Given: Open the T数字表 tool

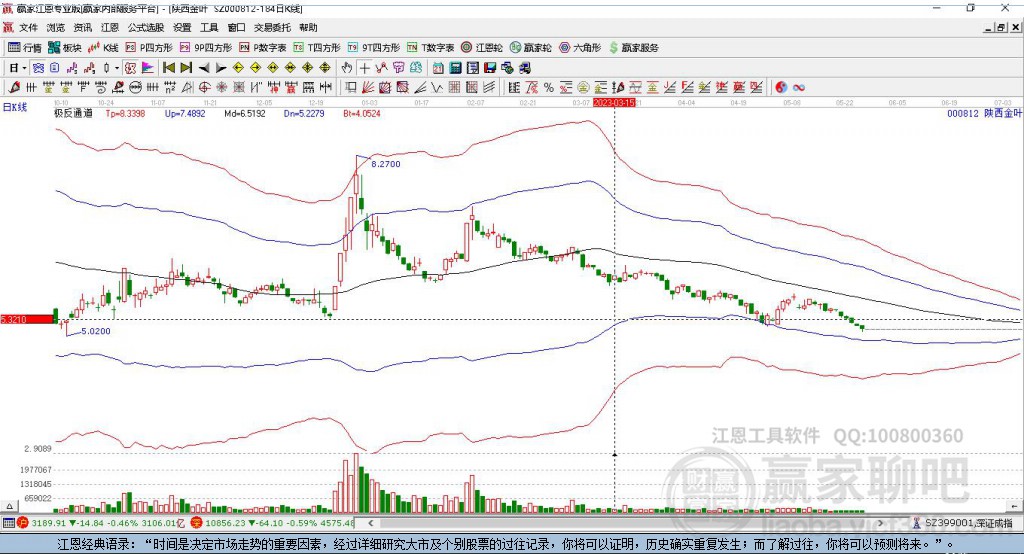Looking at the screenshot, I should click(430, 48).
